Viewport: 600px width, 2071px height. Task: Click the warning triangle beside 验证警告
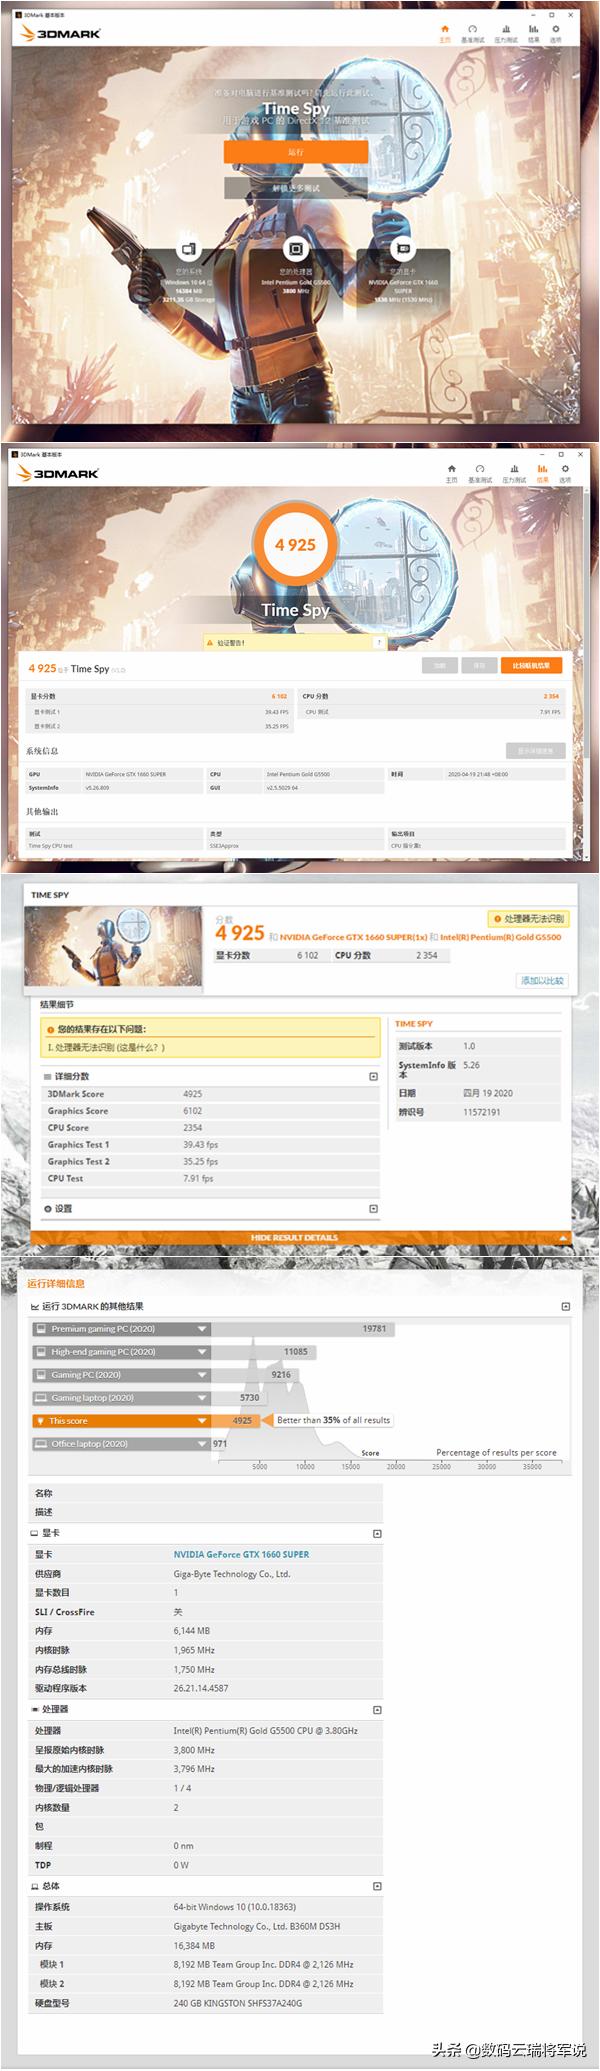212,643
